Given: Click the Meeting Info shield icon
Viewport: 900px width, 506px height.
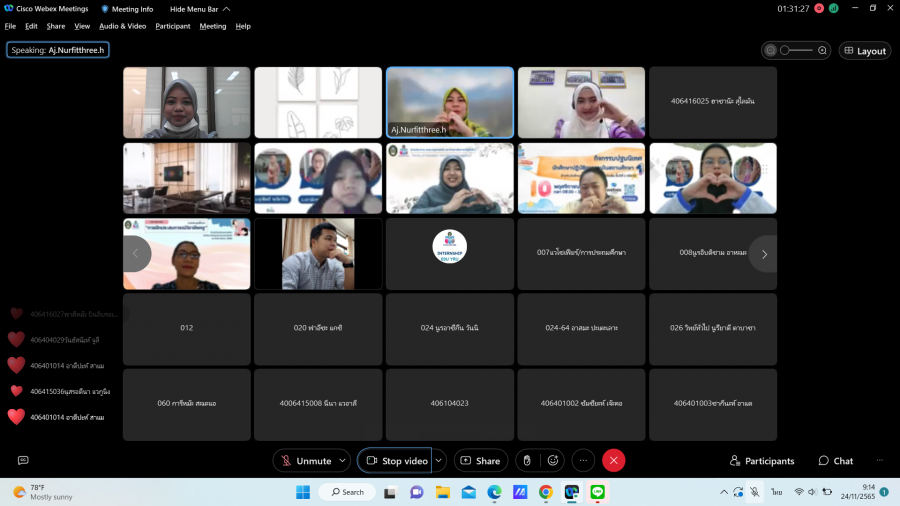Looking at the screenshot, I should [105, 9].
